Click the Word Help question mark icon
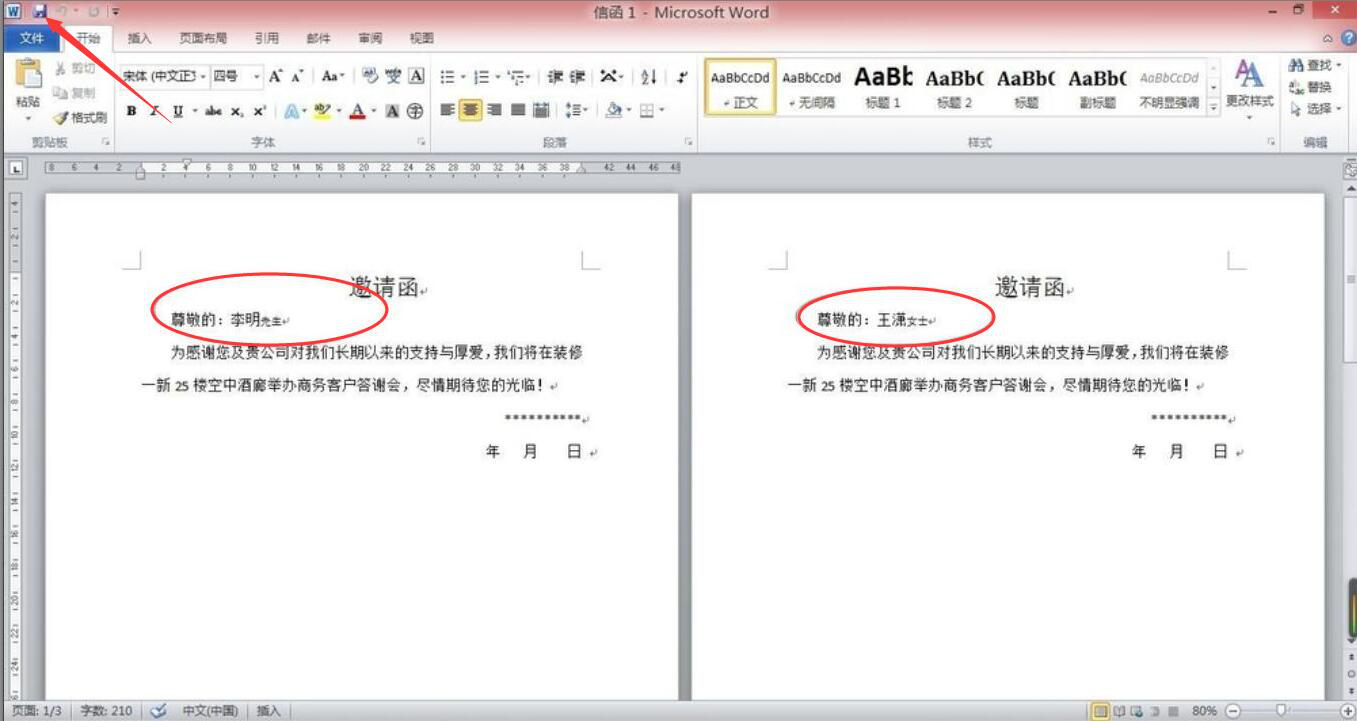The height and width of the screenshot is (721, 1357). 1348,38
